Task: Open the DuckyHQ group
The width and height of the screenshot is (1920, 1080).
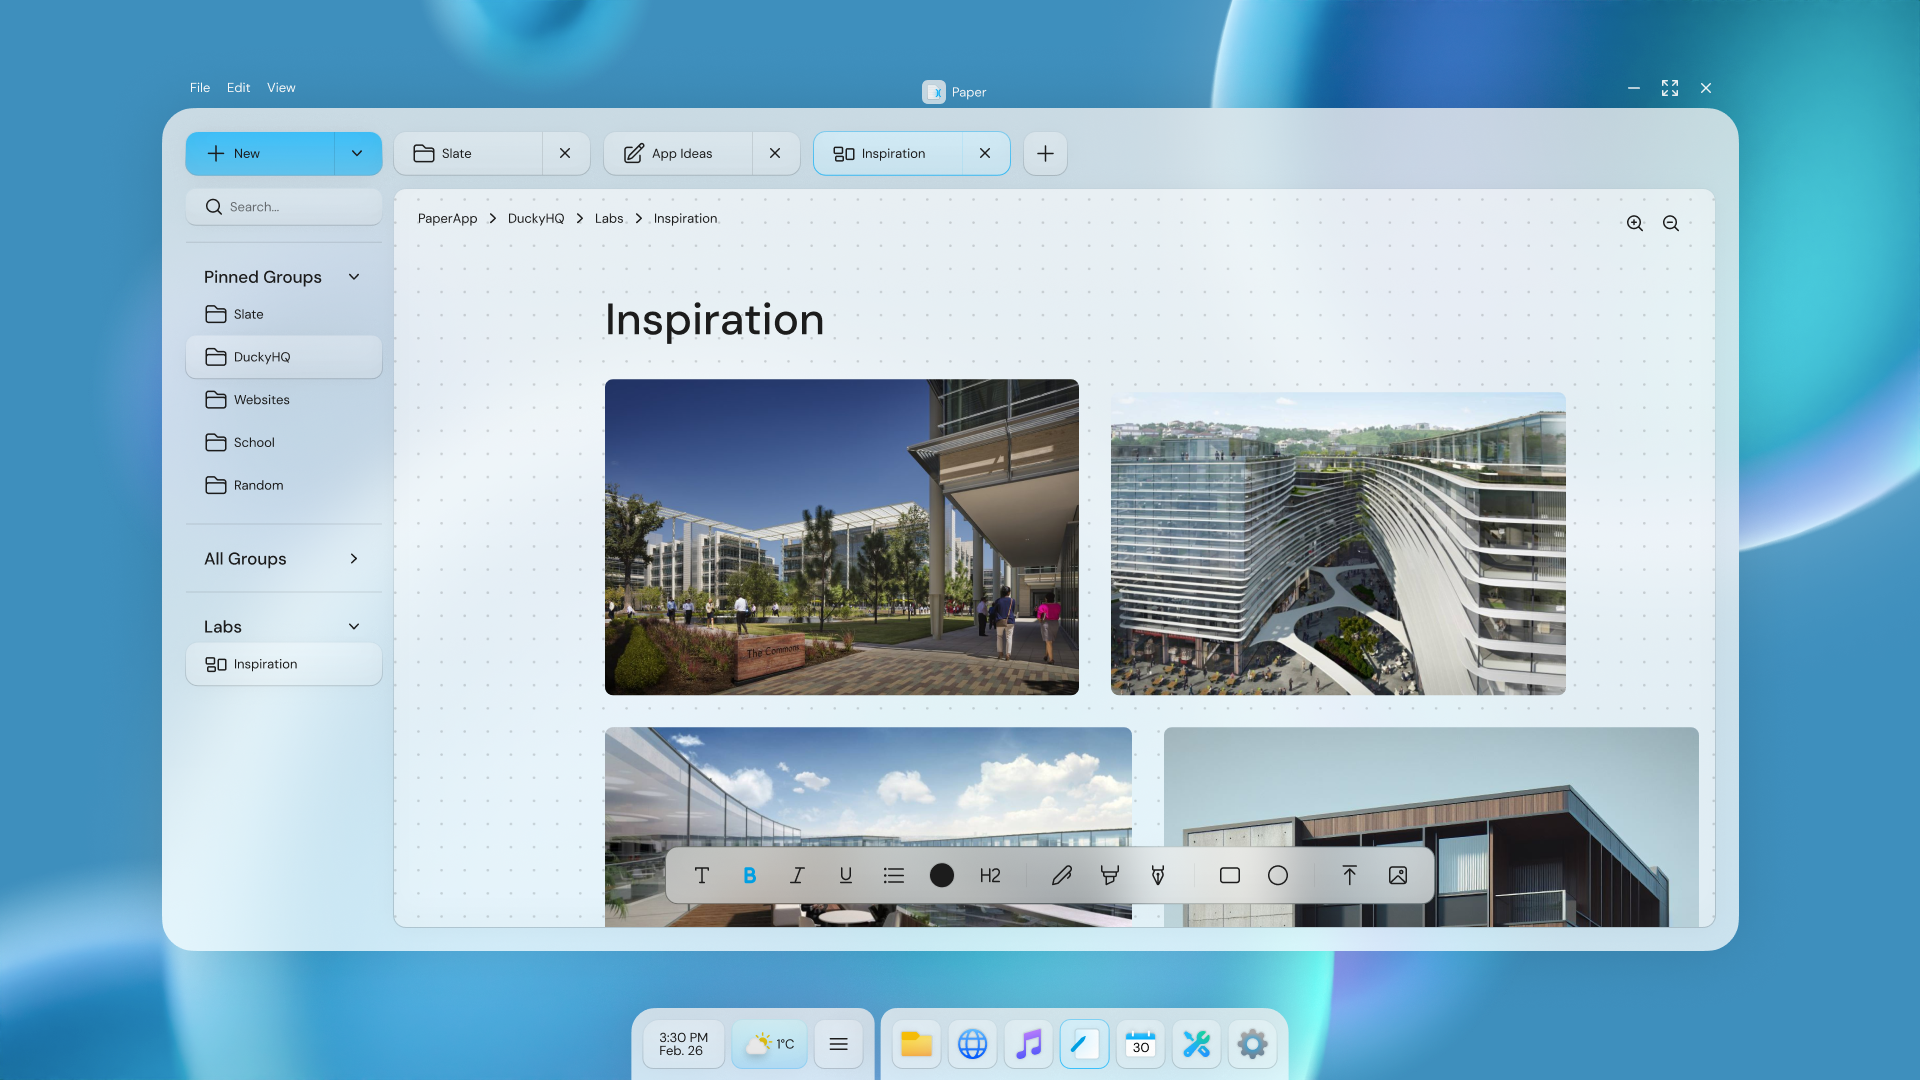Action: (x=284, y=357)
